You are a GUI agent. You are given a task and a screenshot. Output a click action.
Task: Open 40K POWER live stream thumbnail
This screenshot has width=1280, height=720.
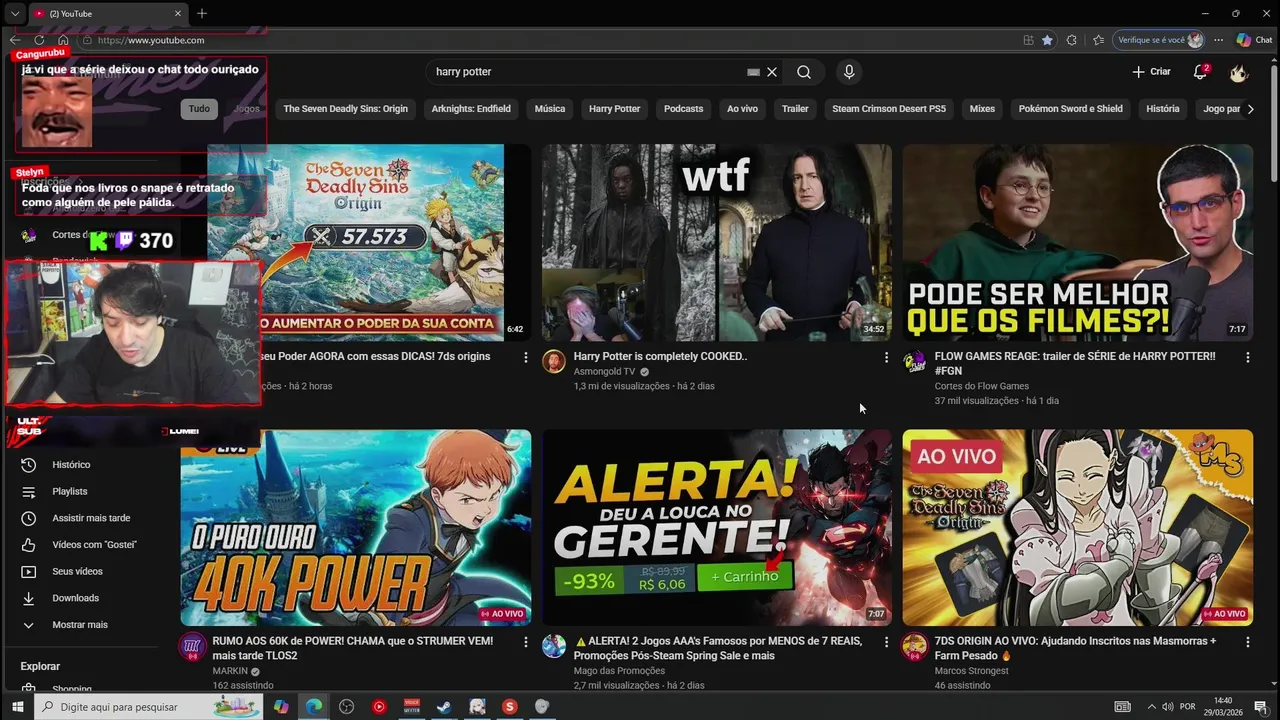tap(356, 528)
